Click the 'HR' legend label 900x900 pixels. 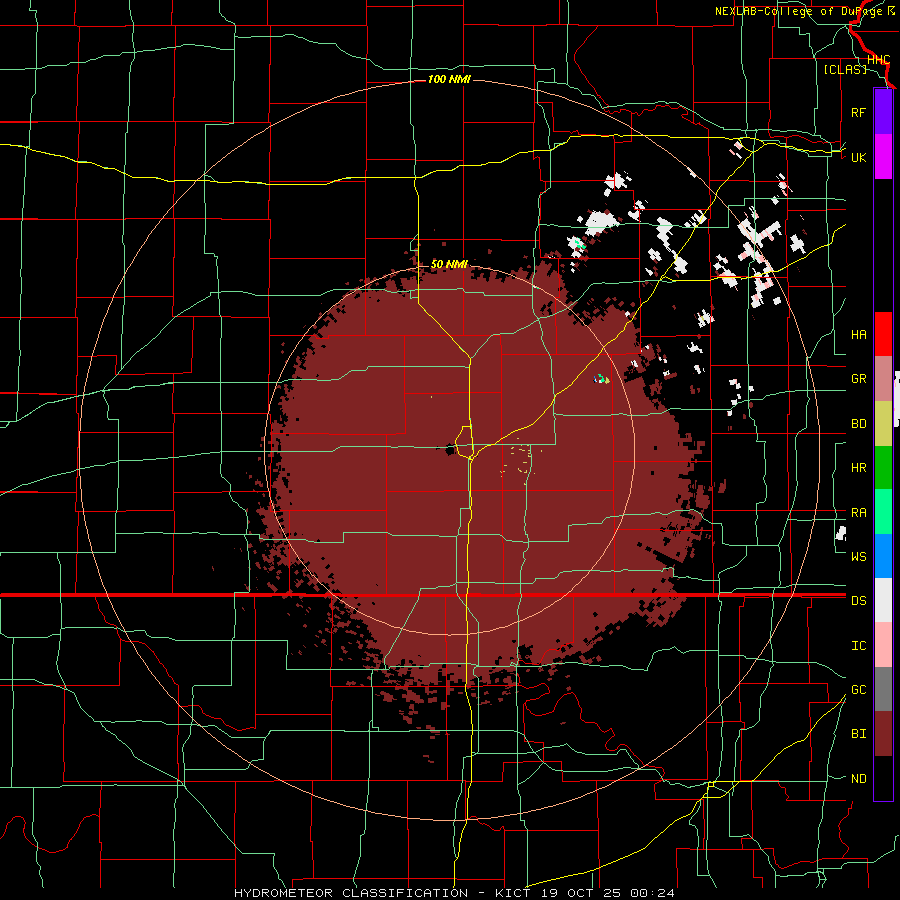pos(858,468)
